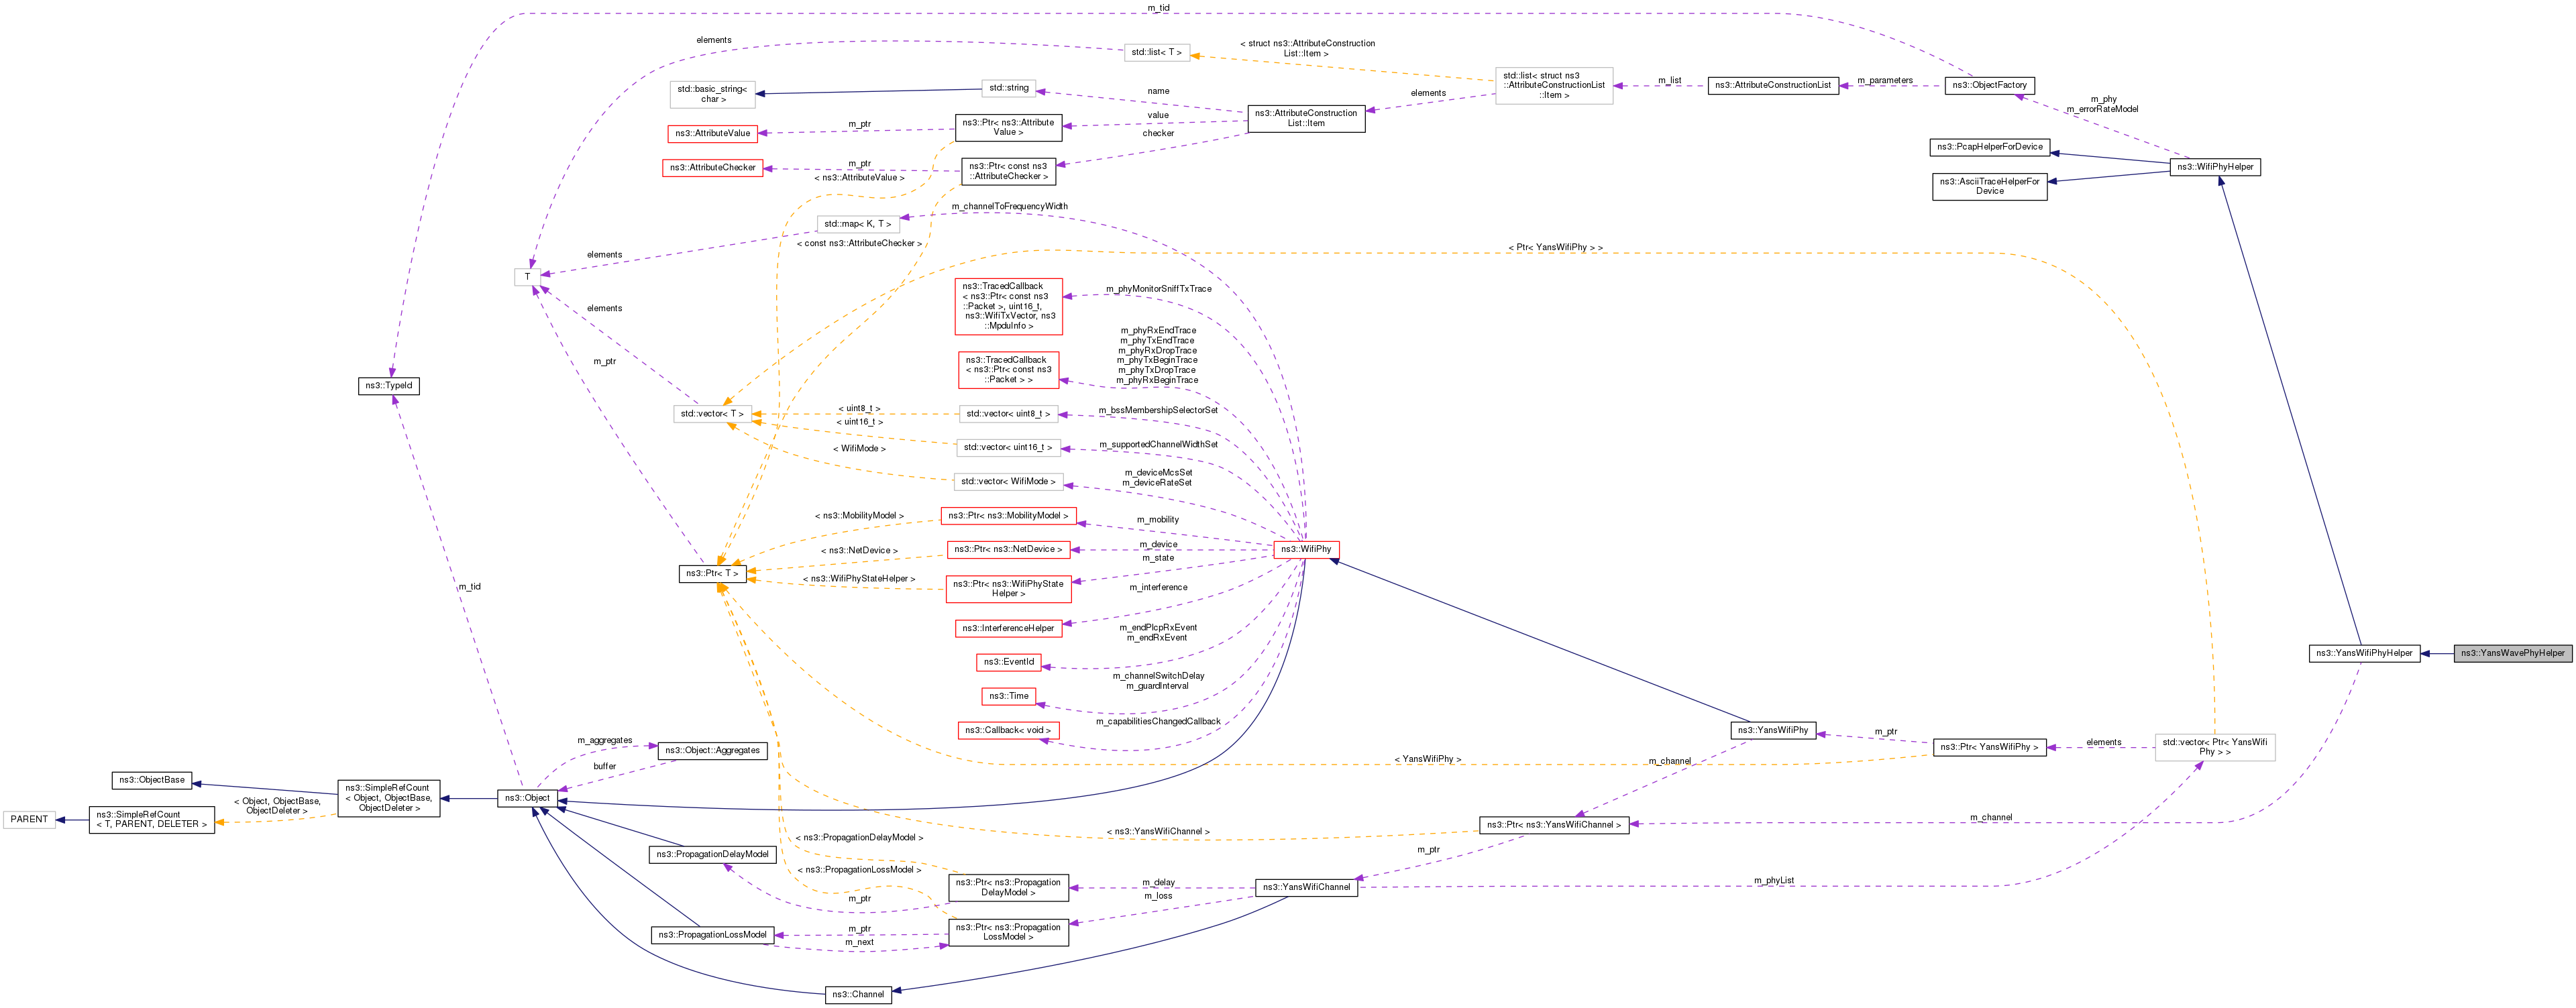Click ns3::AttributeConstructionList node
Screen dimensions: 2576x1008
1773,85
